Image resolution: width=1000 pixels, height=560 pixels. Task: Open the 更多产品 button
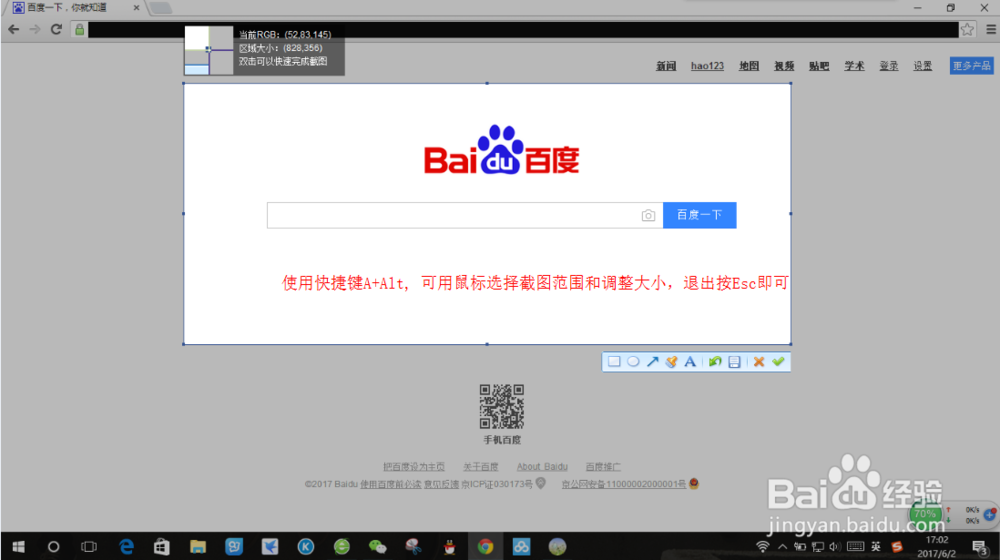click(971, 66)
